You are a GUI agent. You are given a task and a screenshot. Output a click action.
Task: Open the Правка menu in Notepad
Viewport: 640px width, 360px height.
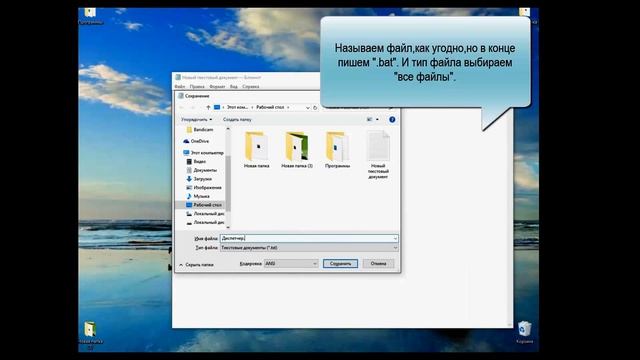(197, 87)
